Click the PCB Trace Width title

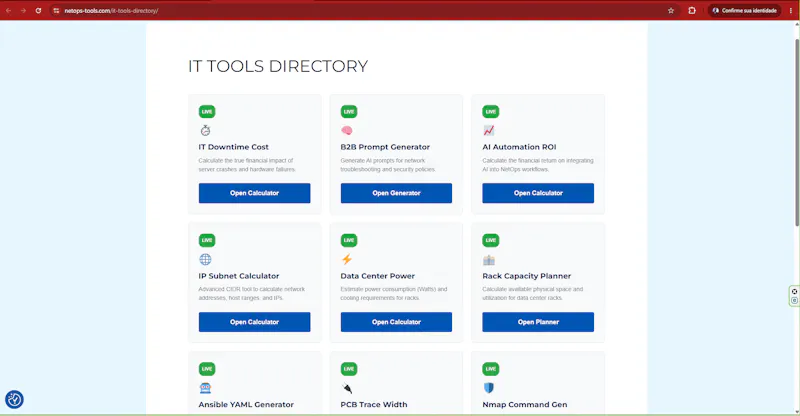tap(374, 404)
